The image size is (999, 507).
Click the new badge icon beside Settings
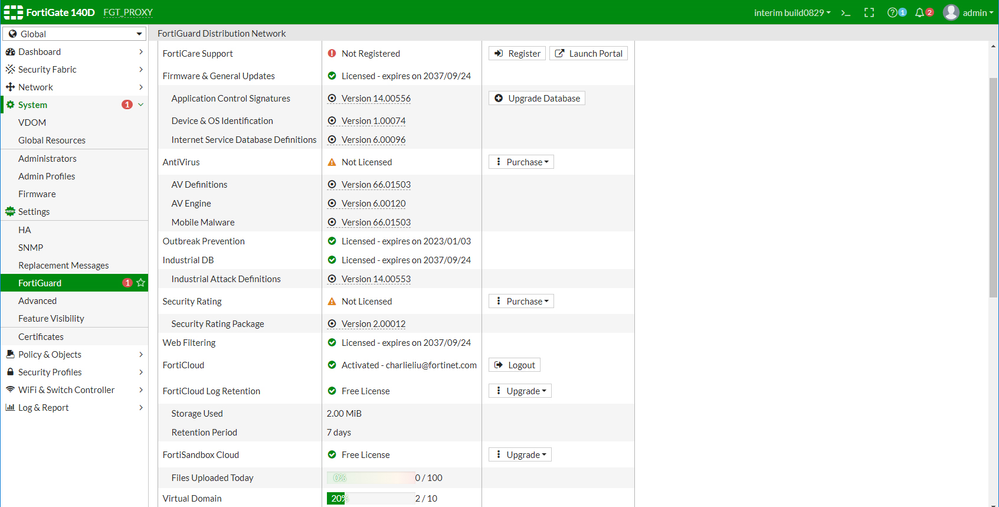point(10,211)
